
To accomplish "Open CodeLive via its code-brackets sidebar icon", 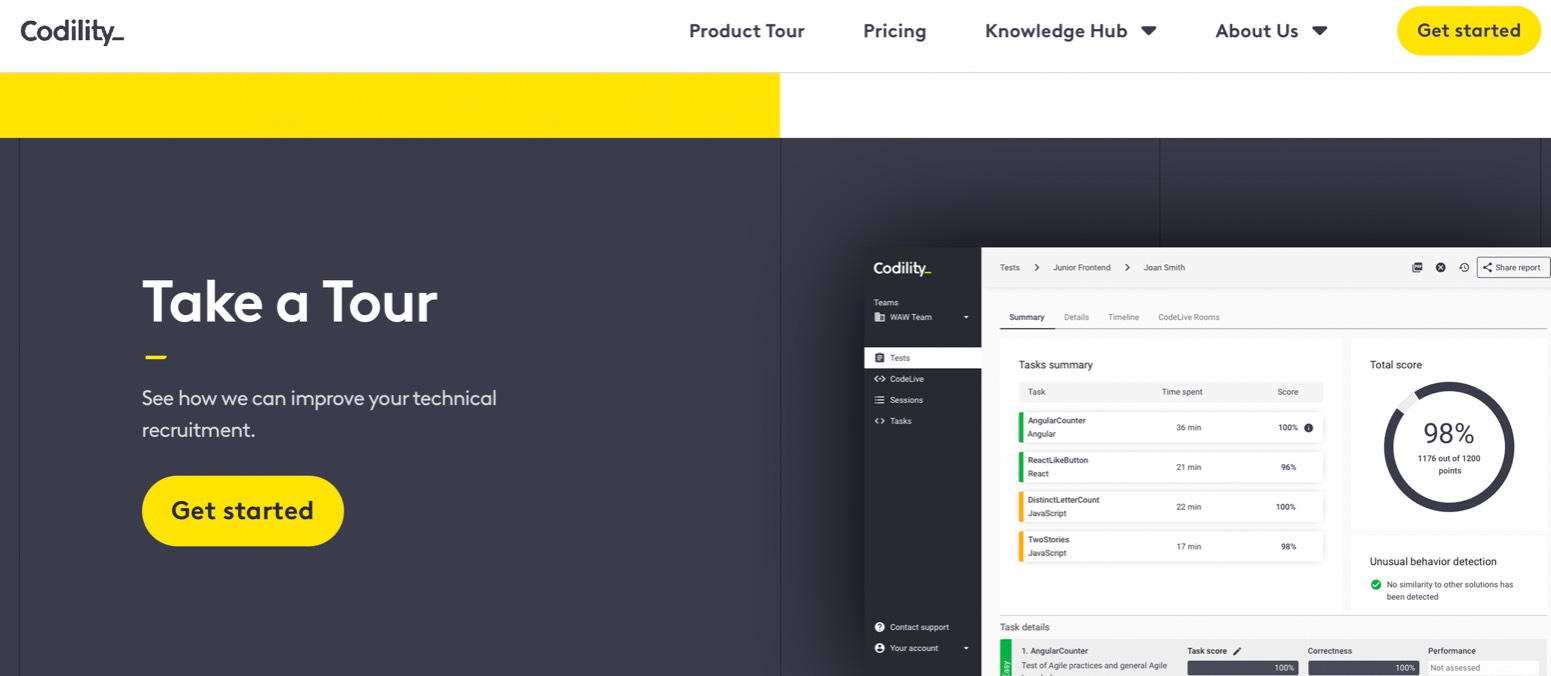I will point(880,379).
